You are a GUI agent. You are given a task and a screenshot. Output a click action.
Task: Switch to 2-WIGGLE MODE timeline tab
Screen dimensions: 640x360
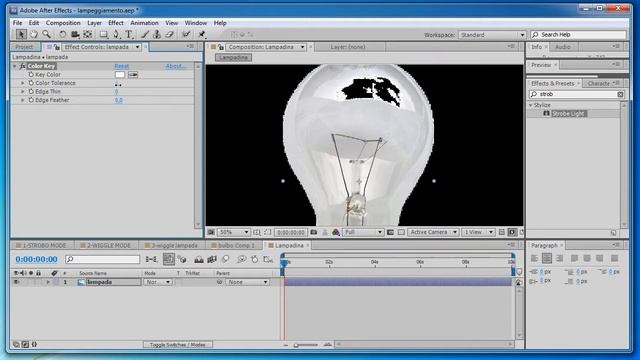tap(108, 246)
